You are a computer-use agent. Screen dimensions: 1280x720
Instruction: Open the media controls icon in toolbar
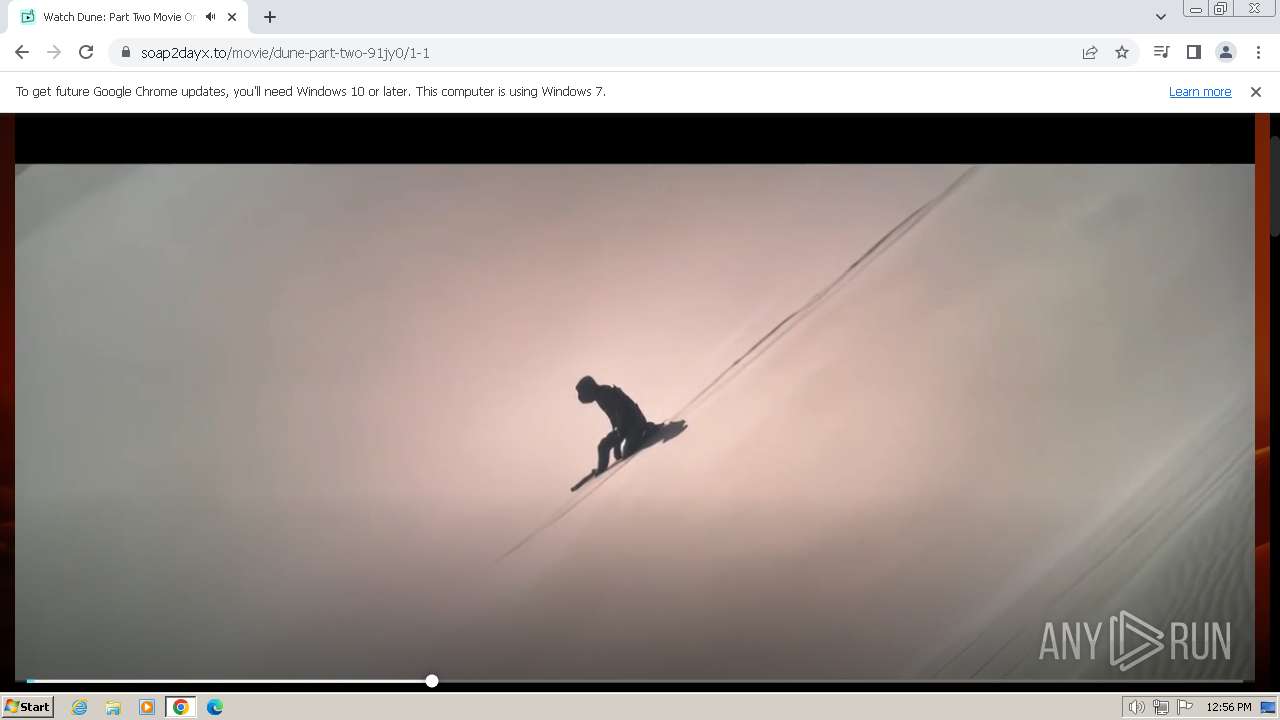tap(1161, 52)
